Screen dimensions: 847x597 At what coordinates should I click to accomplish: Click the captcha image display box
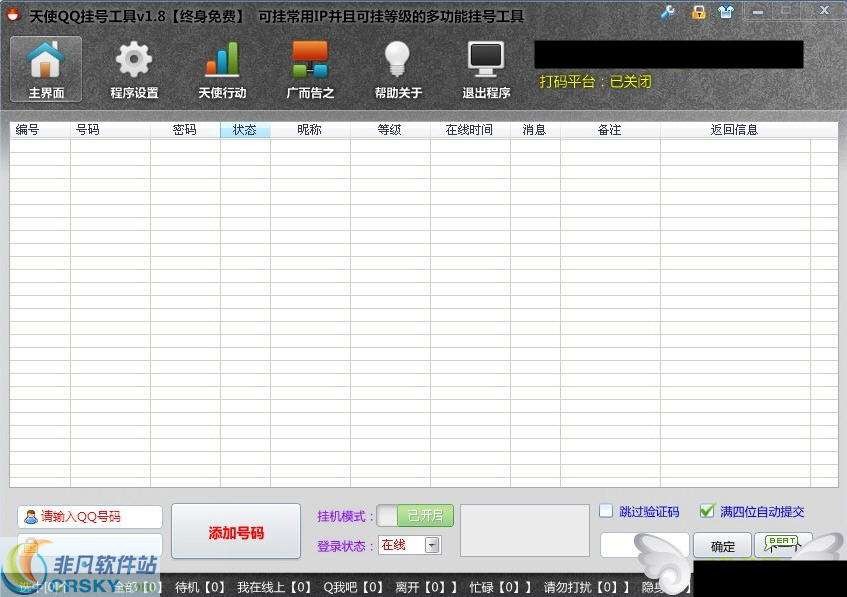(525, 531)
